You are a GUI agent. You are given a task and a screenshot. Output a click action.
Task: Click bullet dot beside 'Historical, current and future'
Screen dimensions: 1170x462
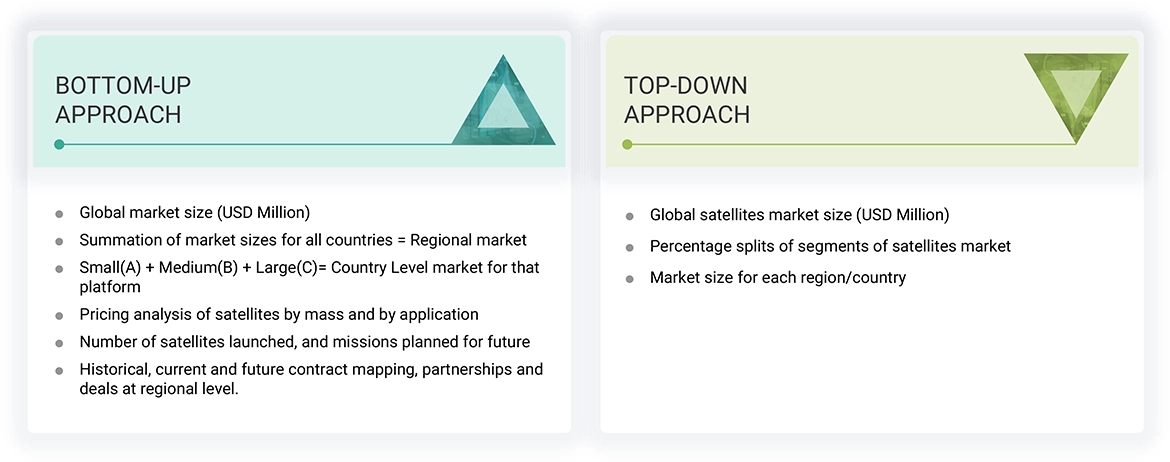point(60,371)
